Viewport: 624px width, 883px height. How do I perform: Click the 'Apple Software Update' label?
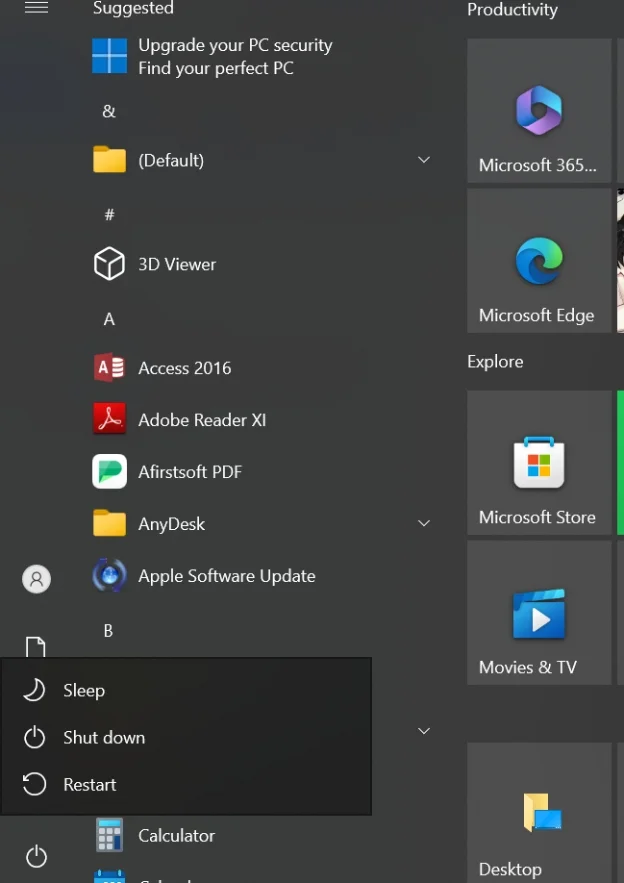point(227,576)
